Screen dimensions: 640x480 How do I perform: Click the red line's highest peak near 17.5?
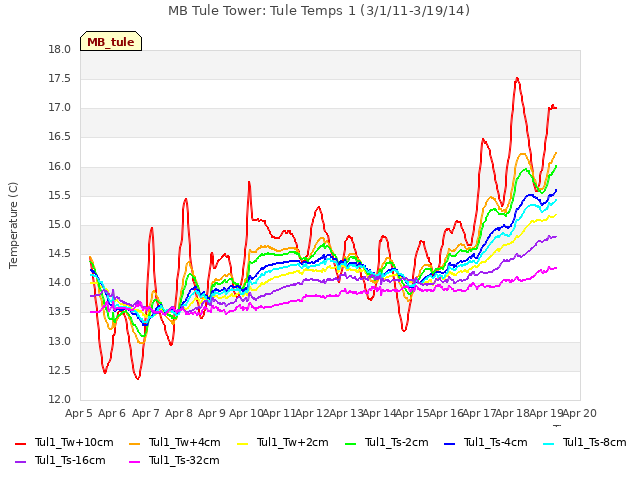click(517, 78)
